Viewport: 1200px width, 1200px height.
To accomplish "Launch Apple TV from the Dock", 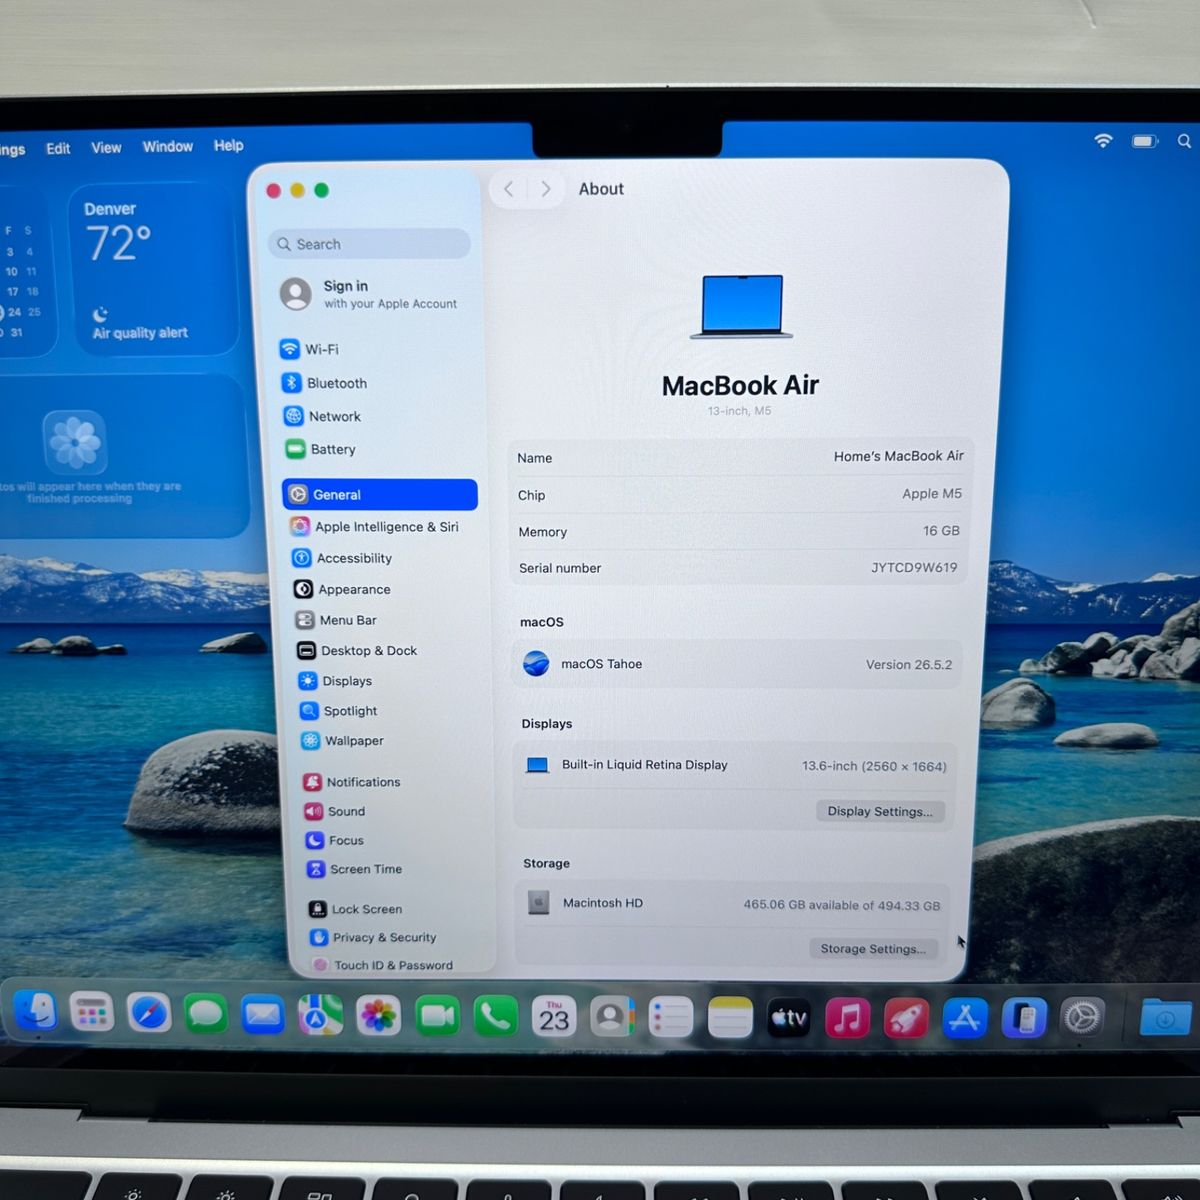I will click(788, 1018).
